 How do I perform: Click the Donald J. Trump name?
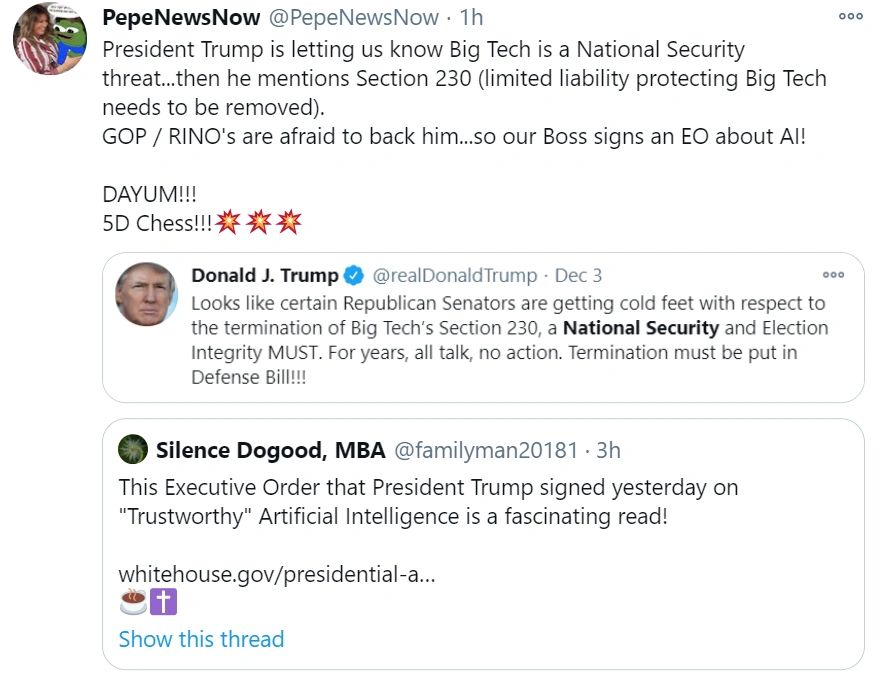point(265,275)
